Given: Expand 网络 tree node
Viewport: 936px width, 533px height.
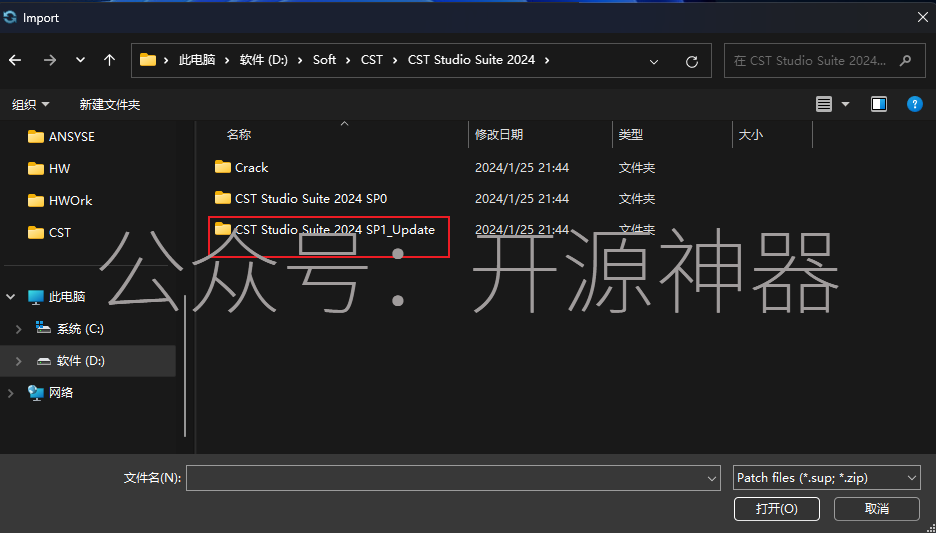Looking at the screenshot, I should [x=11, y=393].
